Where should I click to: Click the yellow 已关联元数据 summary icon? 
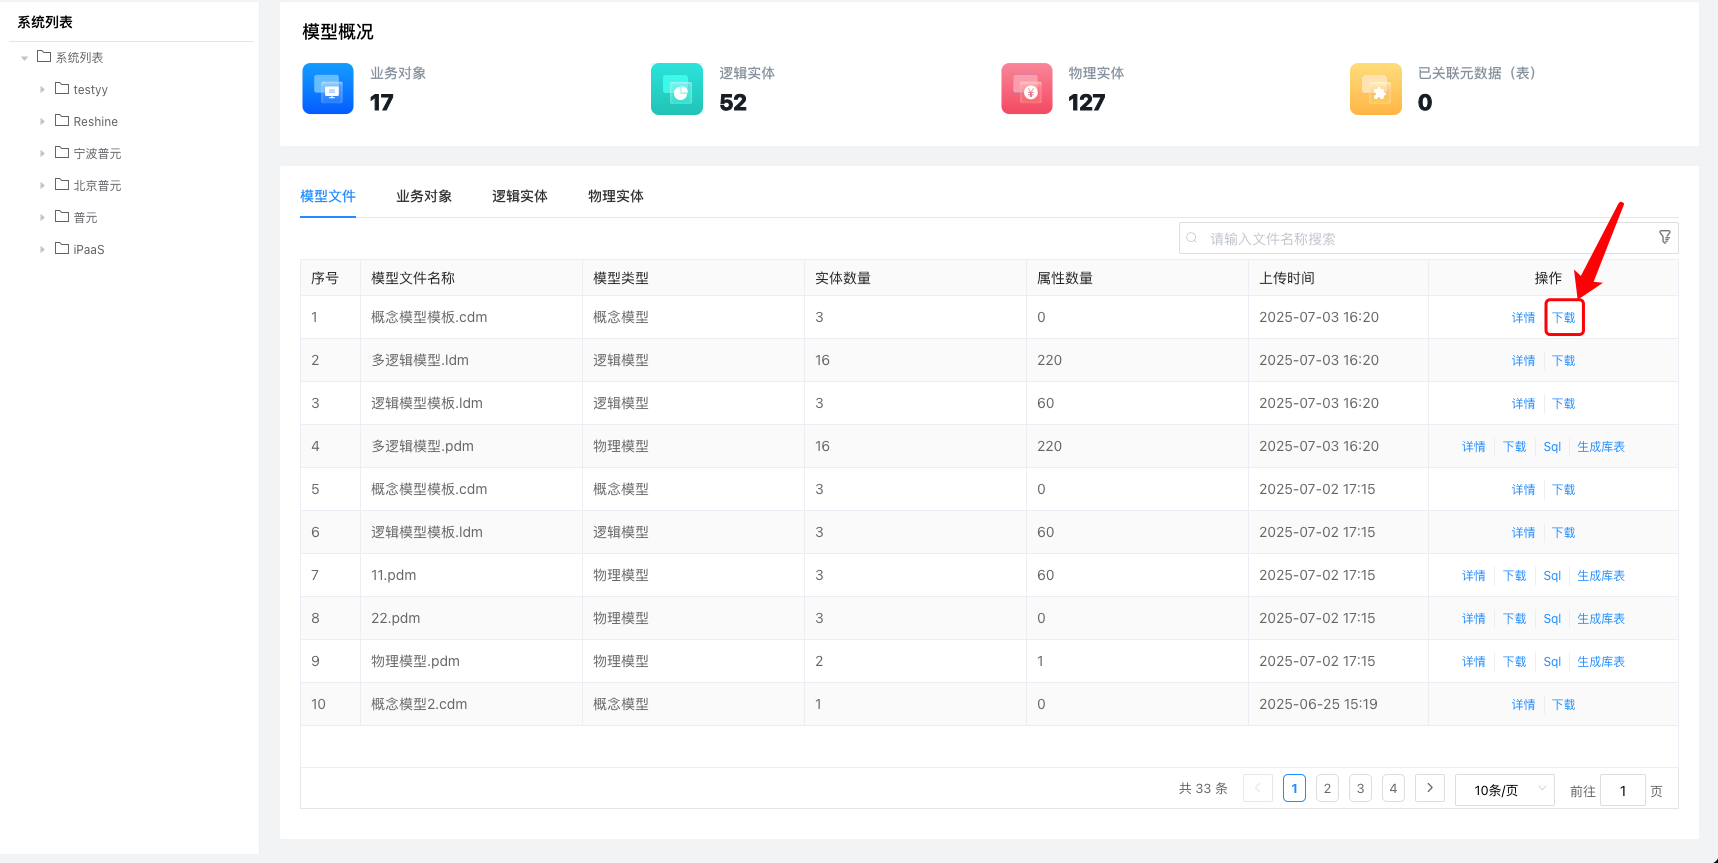click(x=1376, y=89)
